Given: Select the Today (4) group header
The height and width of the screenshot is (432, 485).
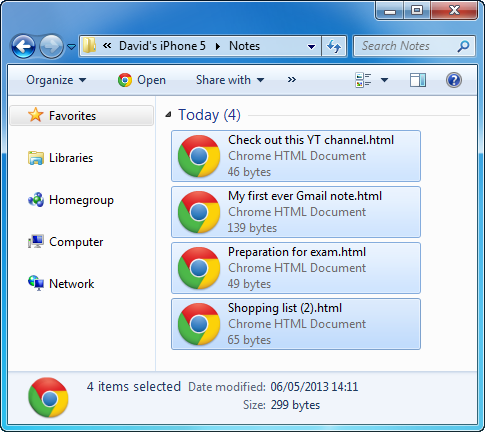Looking at the screenshot, I should pos(209,115).
